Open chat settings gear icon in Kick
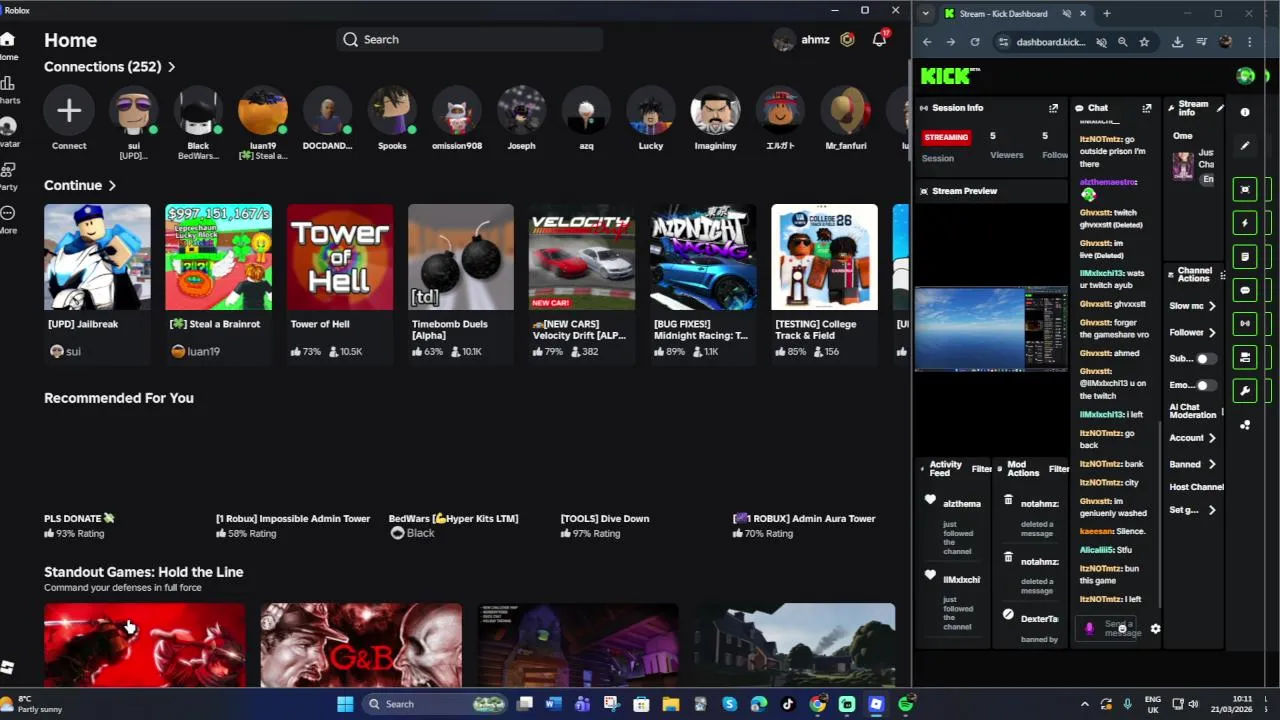The image size is (1280, 720). click(1155, 629)
